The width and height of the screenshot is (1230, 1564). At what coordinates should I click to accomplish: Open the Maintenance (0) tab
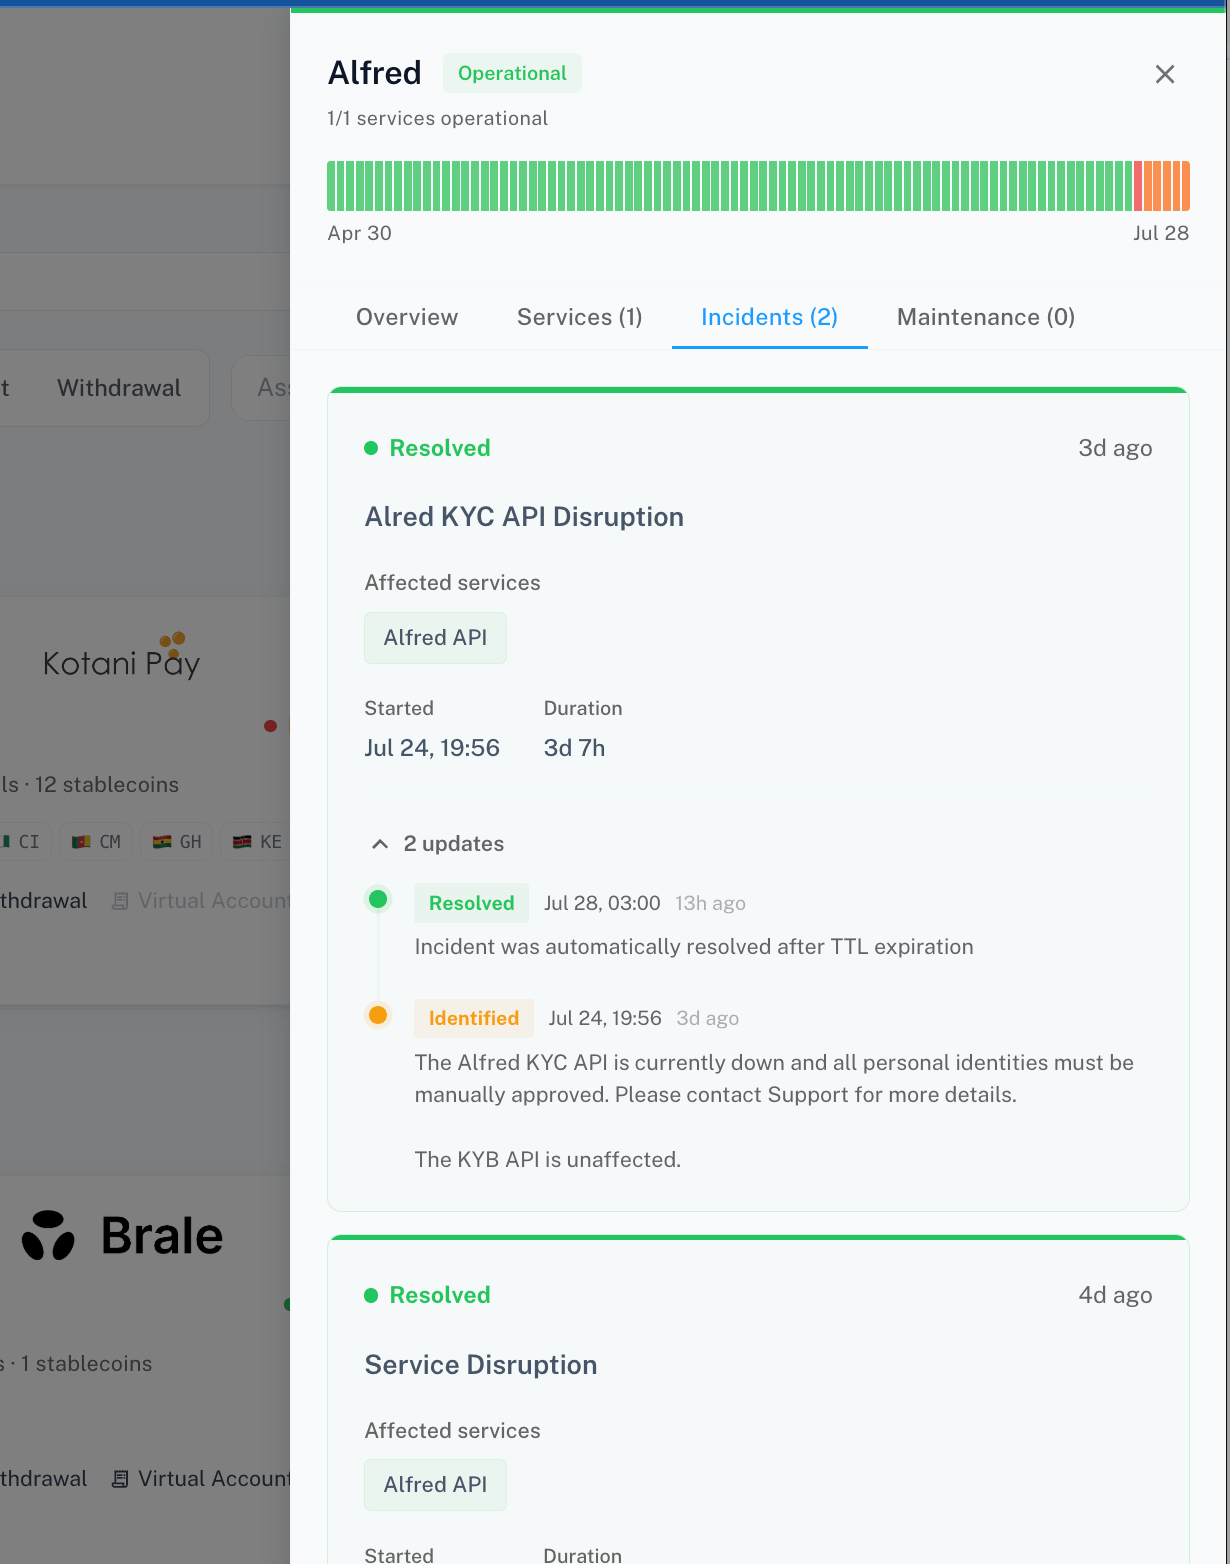click(x=986, y=317)
